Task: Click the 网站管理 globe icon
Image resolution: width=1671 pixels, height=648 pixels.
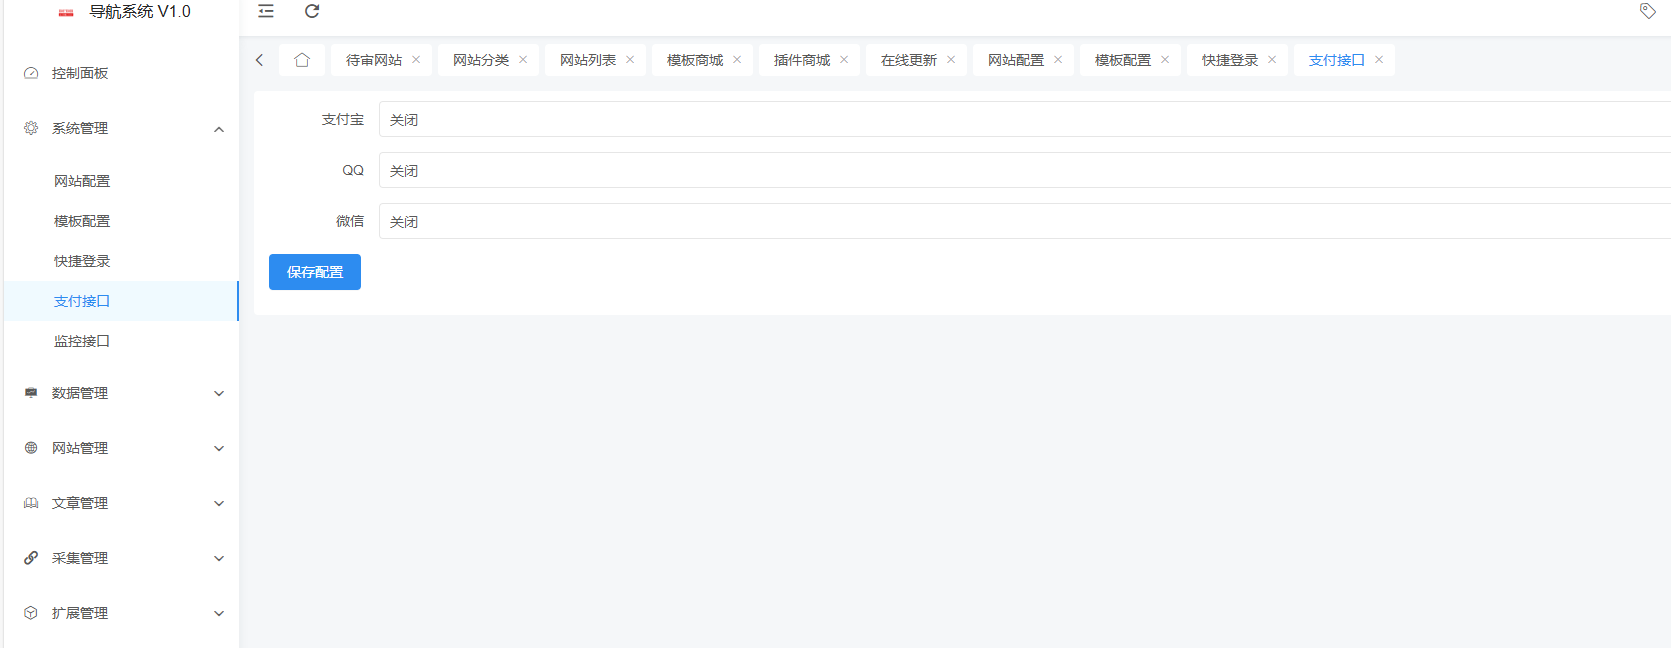Action: coord(31,448)
